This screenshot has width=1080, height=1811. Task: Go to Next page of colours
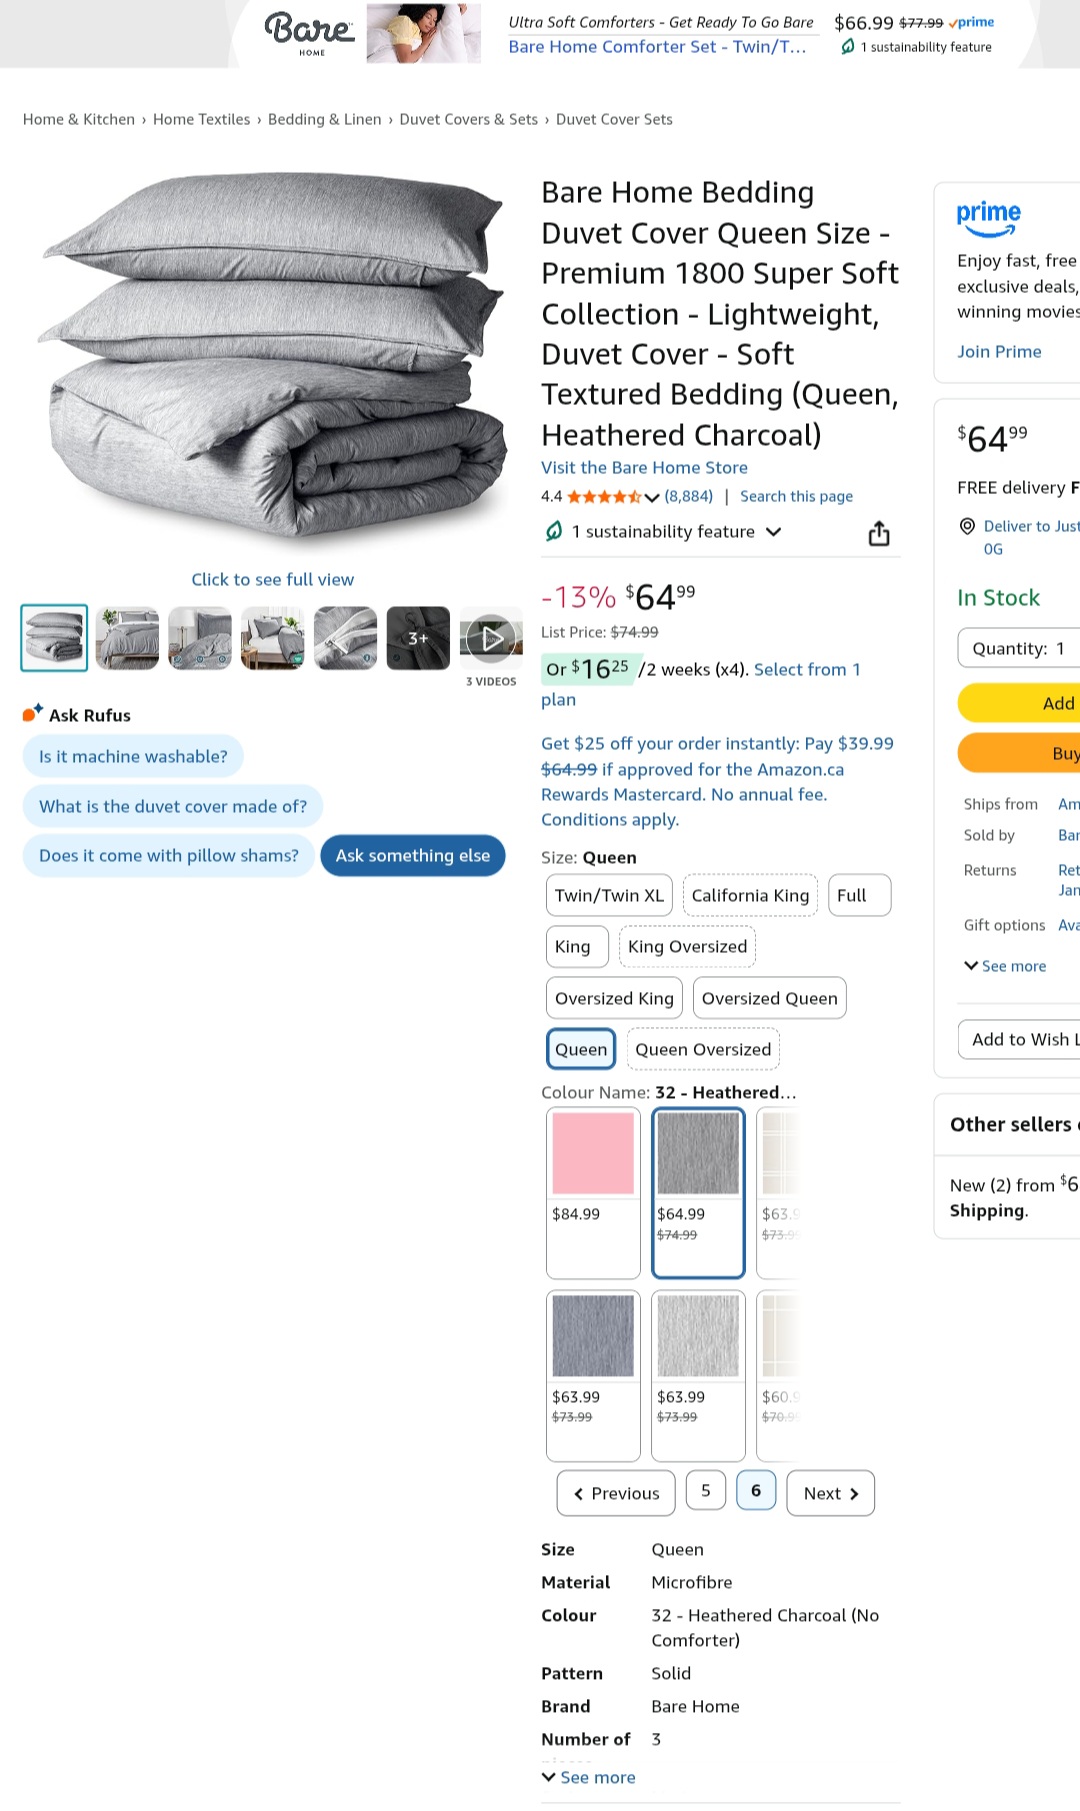coord(830,1493)
